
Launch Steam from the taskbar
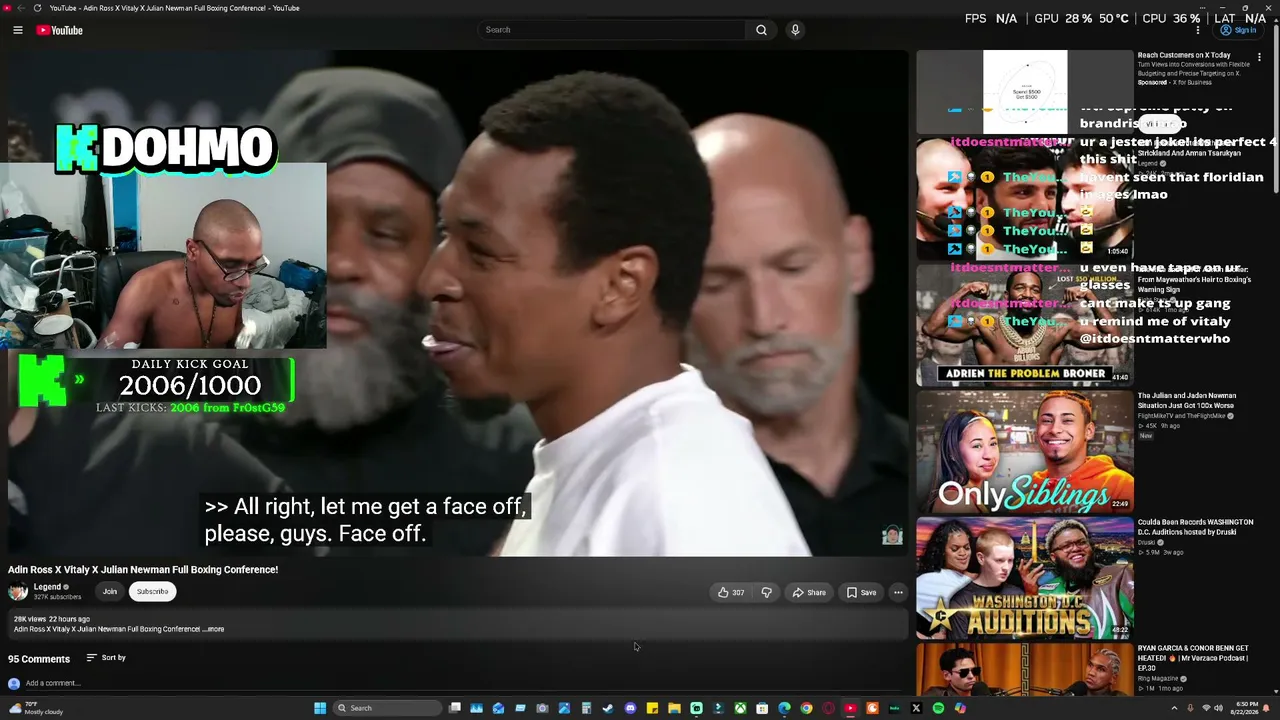[608, 708]
